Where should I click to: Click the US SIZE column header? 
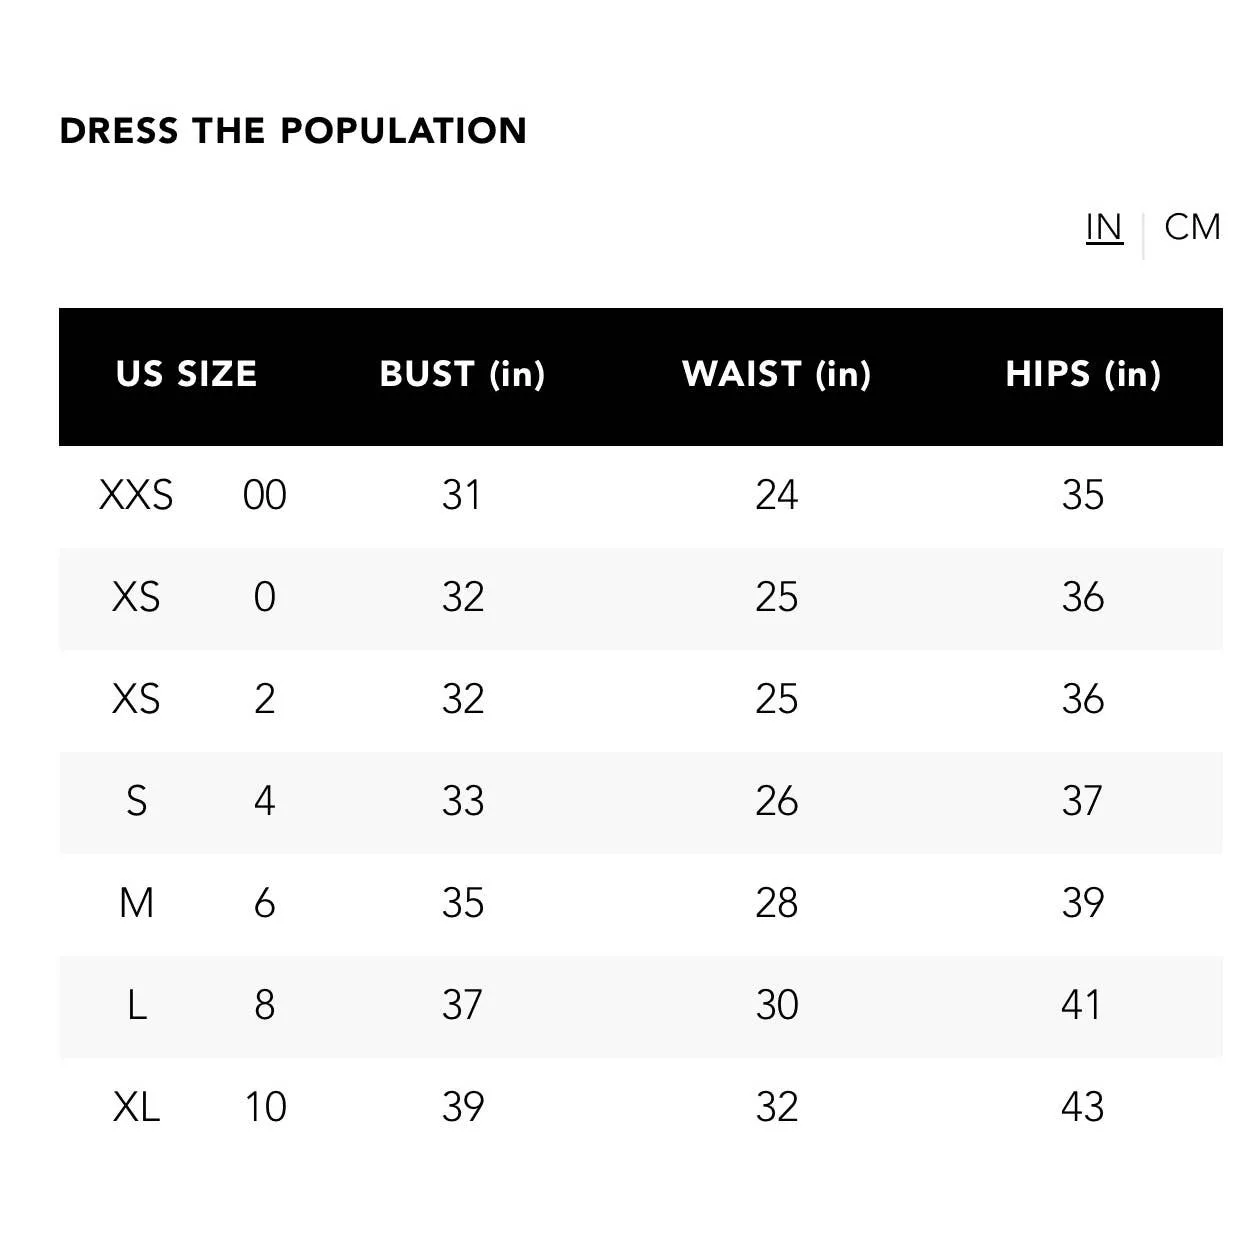coord(186,375)
